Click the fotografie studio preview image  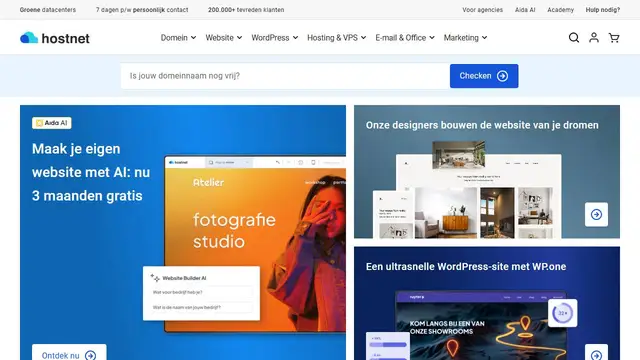255,244
